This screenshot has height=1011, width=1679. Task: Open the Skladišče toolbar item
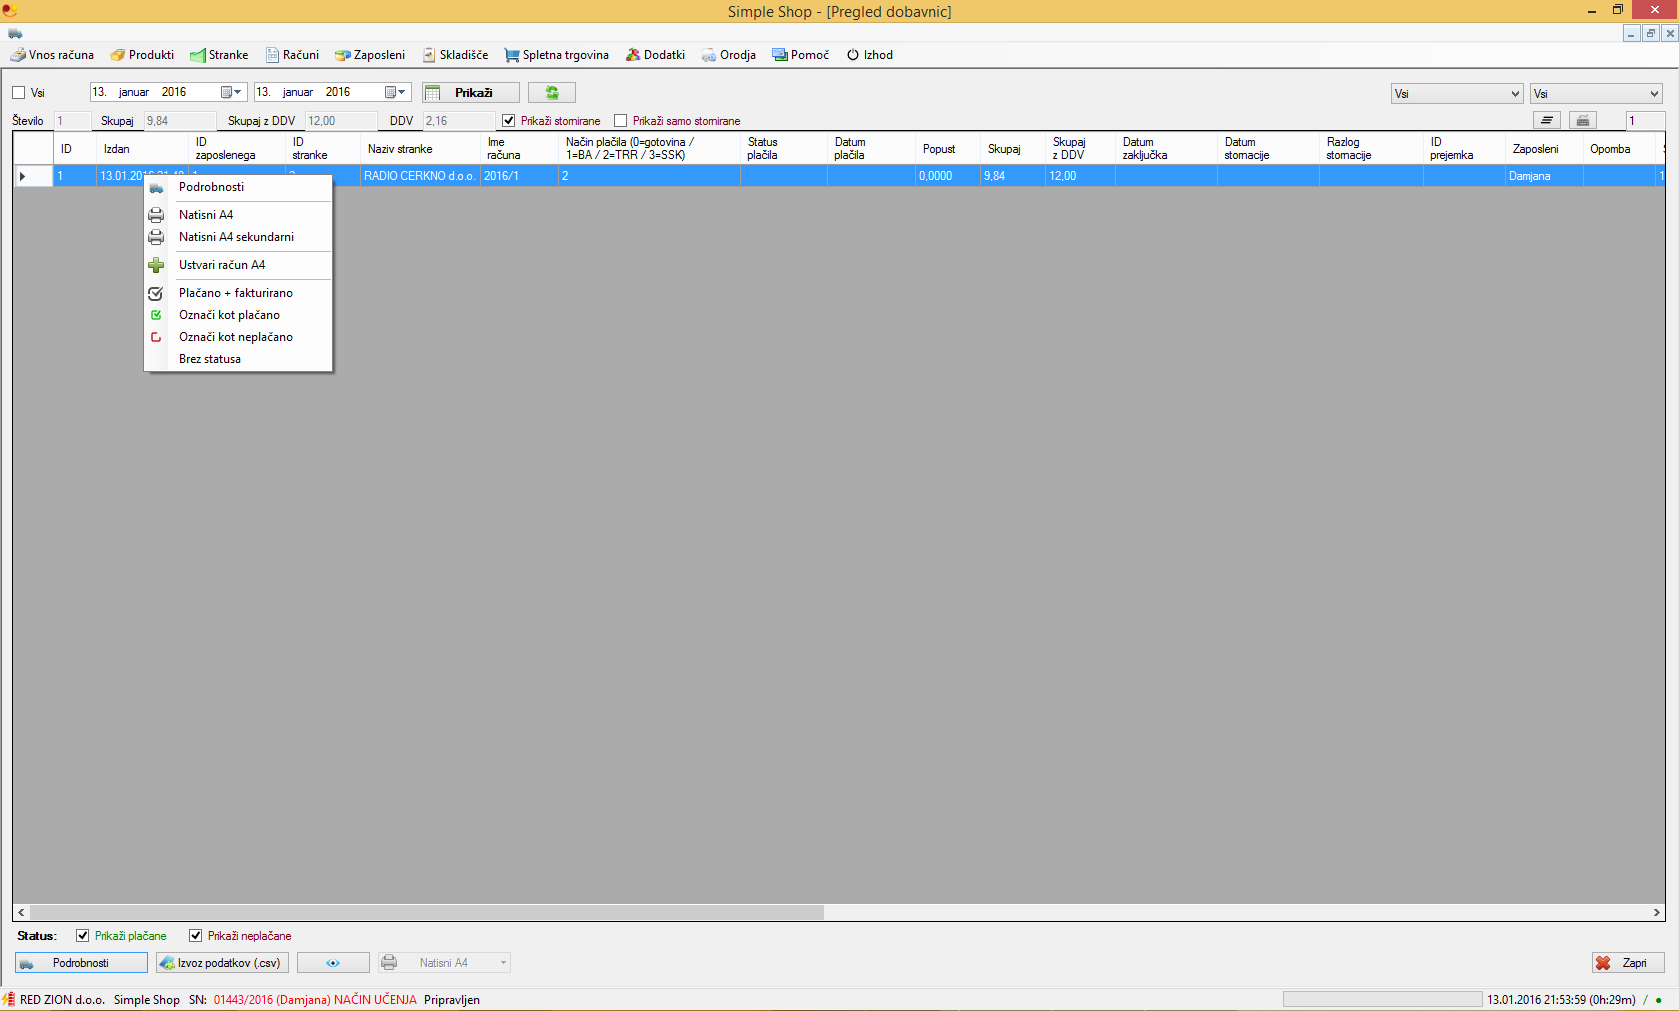coord(455,55)
